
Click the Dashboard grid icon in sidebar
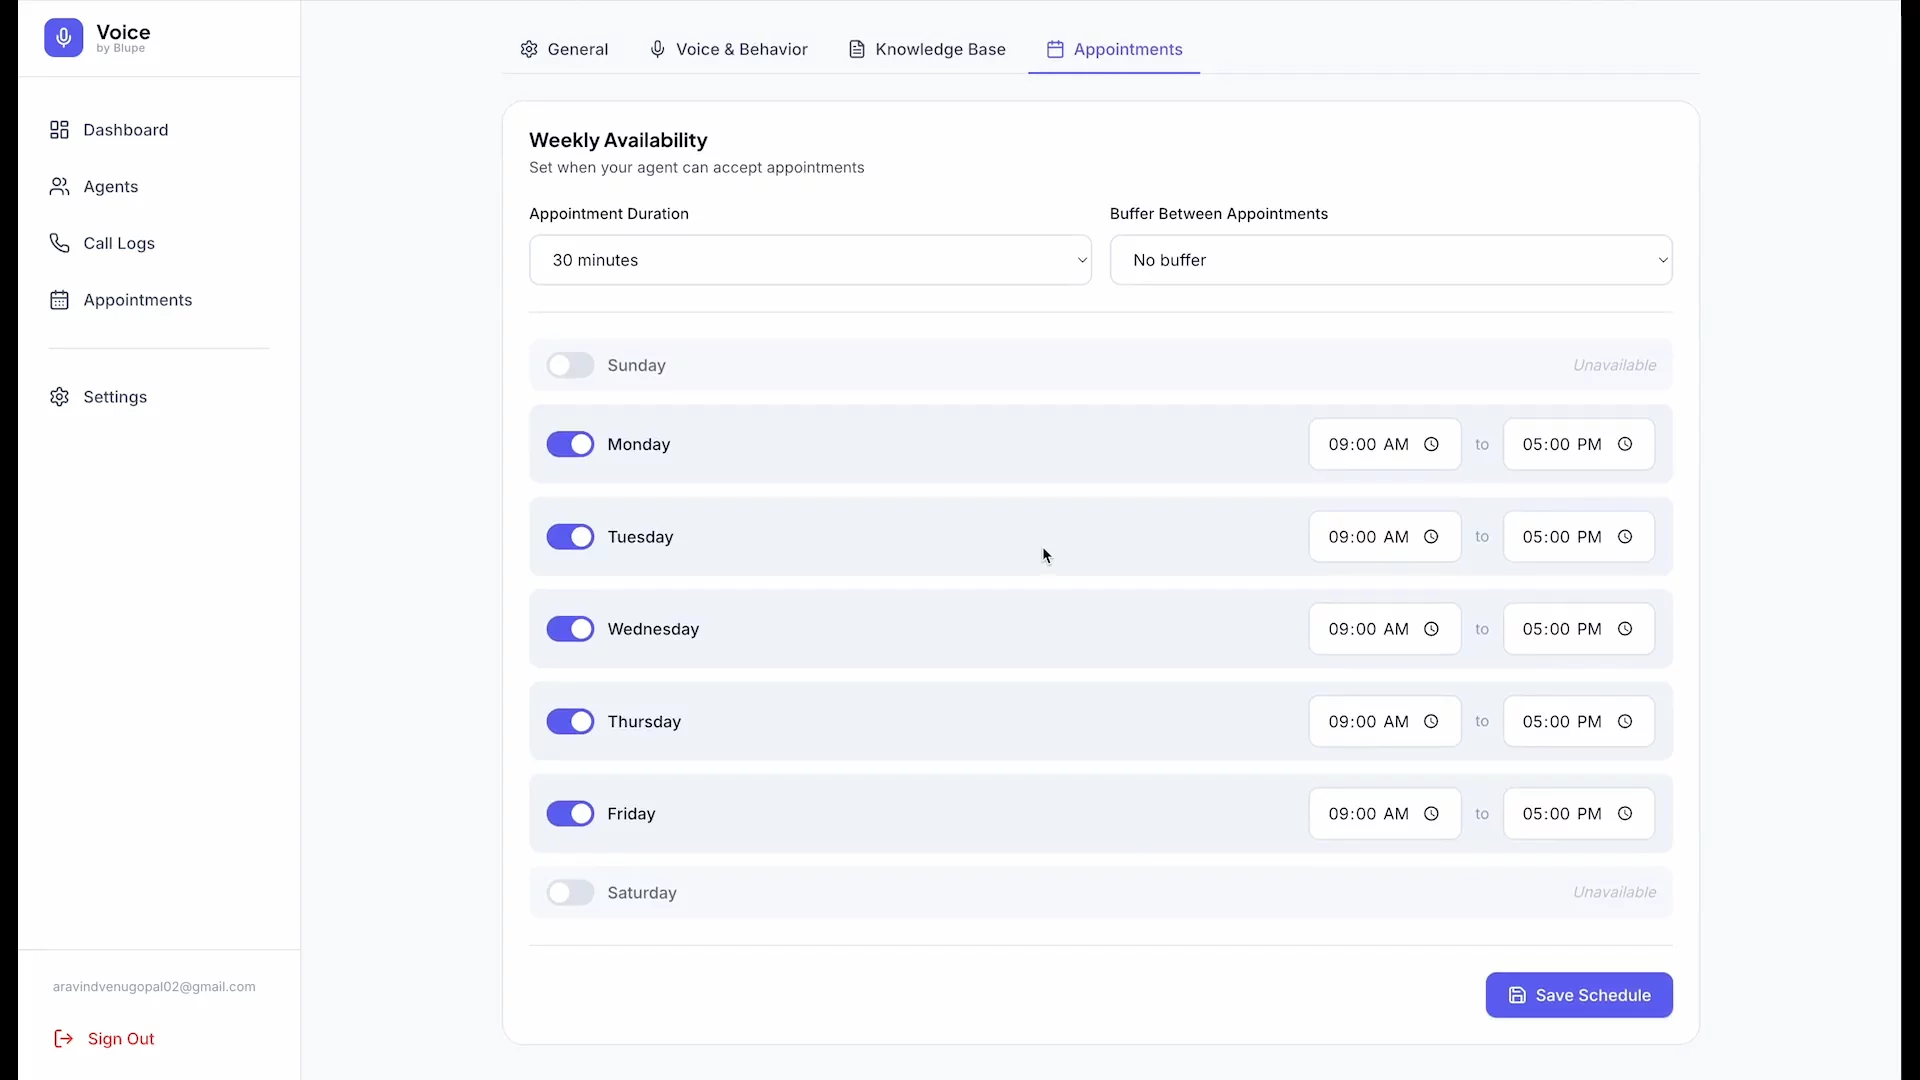point(59,130)
